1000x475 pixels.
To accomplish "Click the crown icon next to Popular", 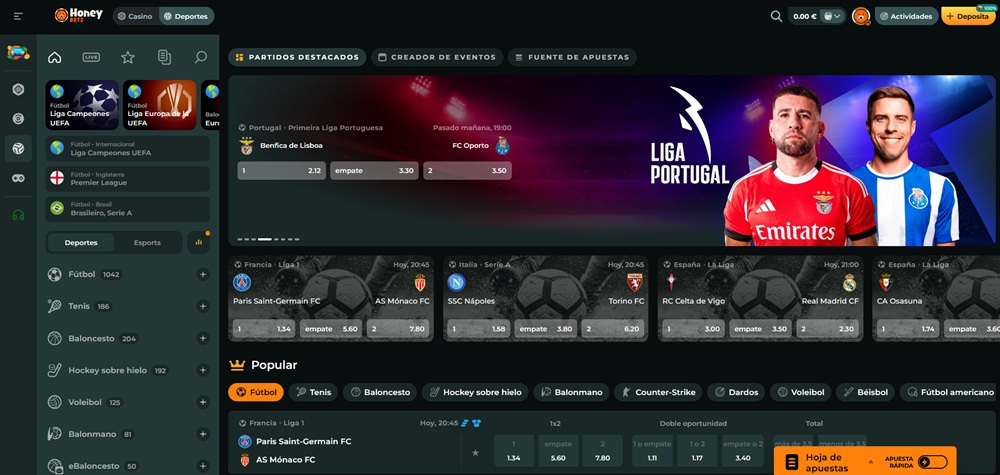I will coord(237,365).
